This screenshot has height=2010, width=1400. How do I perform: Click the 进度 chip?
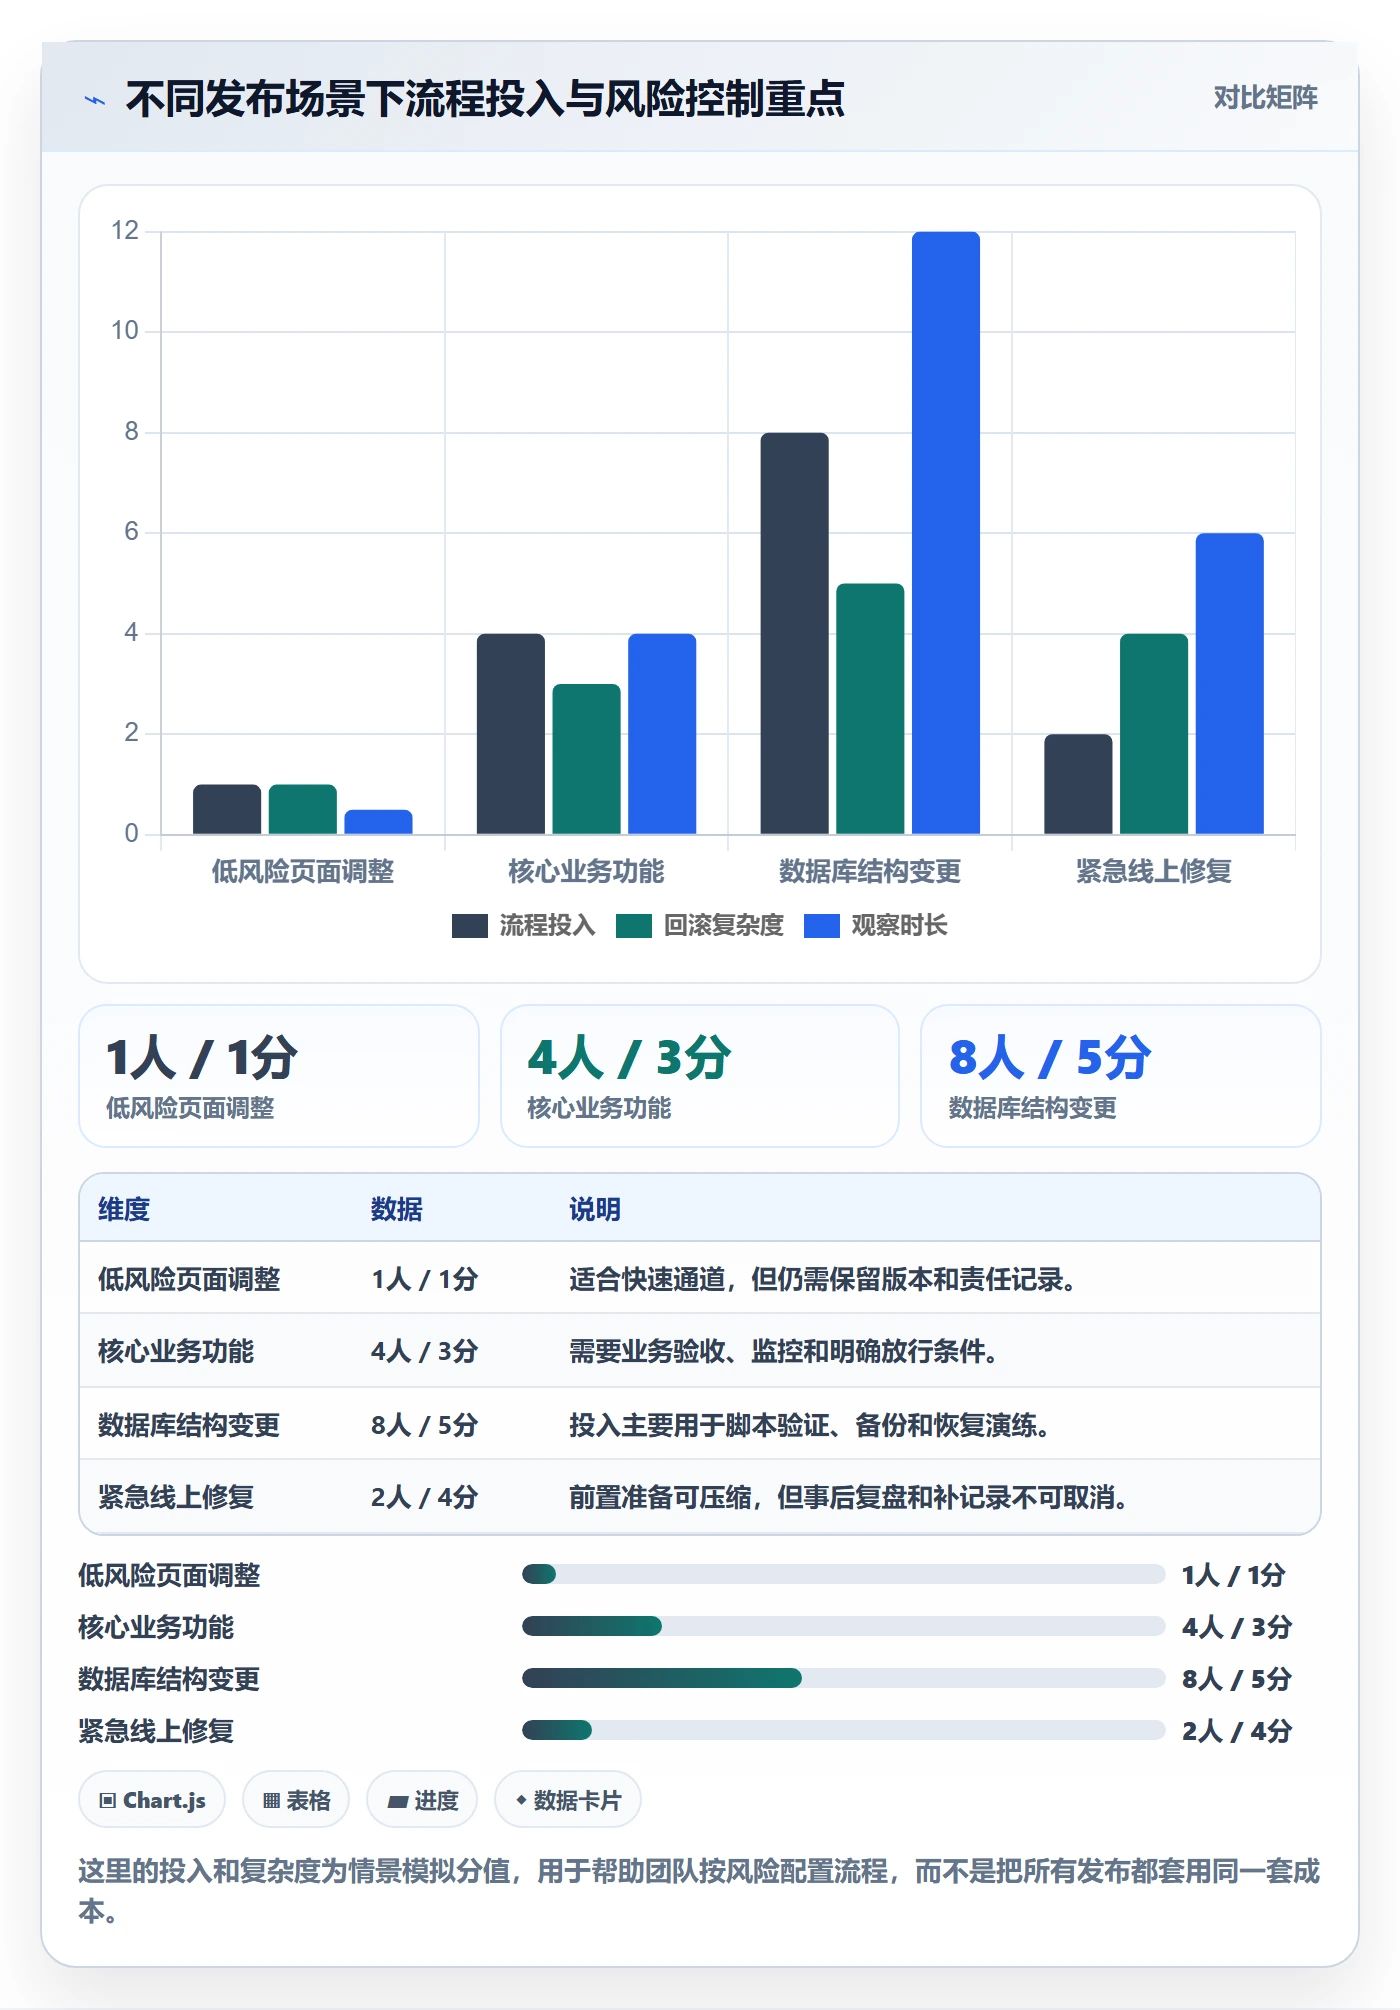point(422,1800)
